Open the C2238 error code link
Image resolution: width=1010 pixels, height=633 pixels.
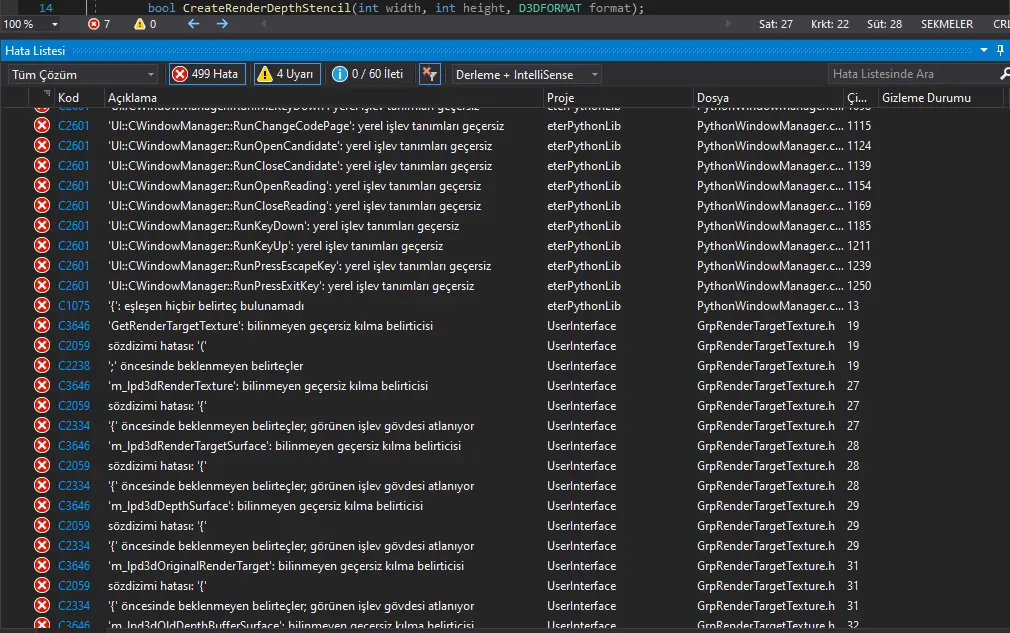pos(73,366)
